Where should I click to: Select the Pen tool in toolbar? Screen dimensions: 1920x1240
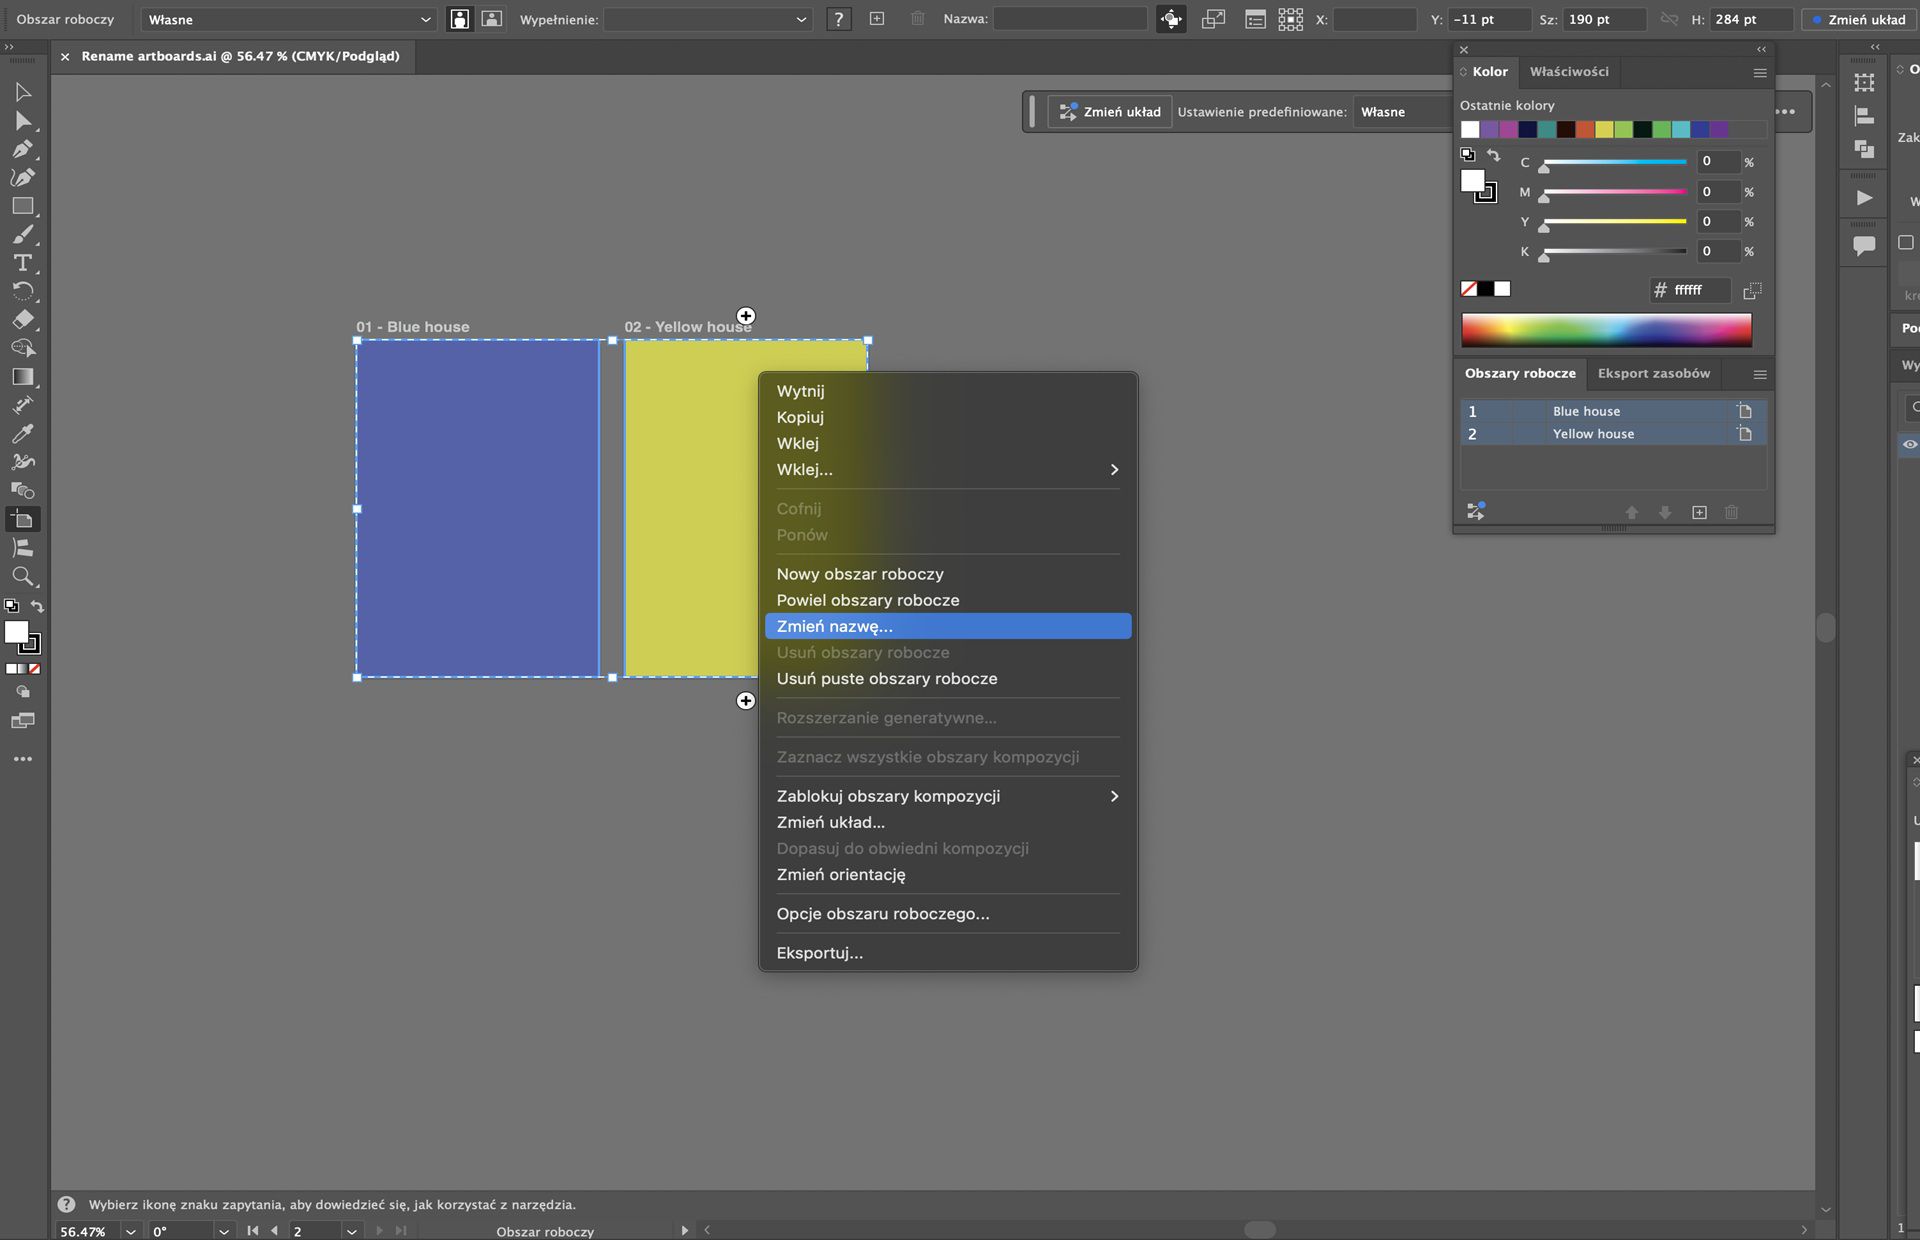tap(22, 149)
